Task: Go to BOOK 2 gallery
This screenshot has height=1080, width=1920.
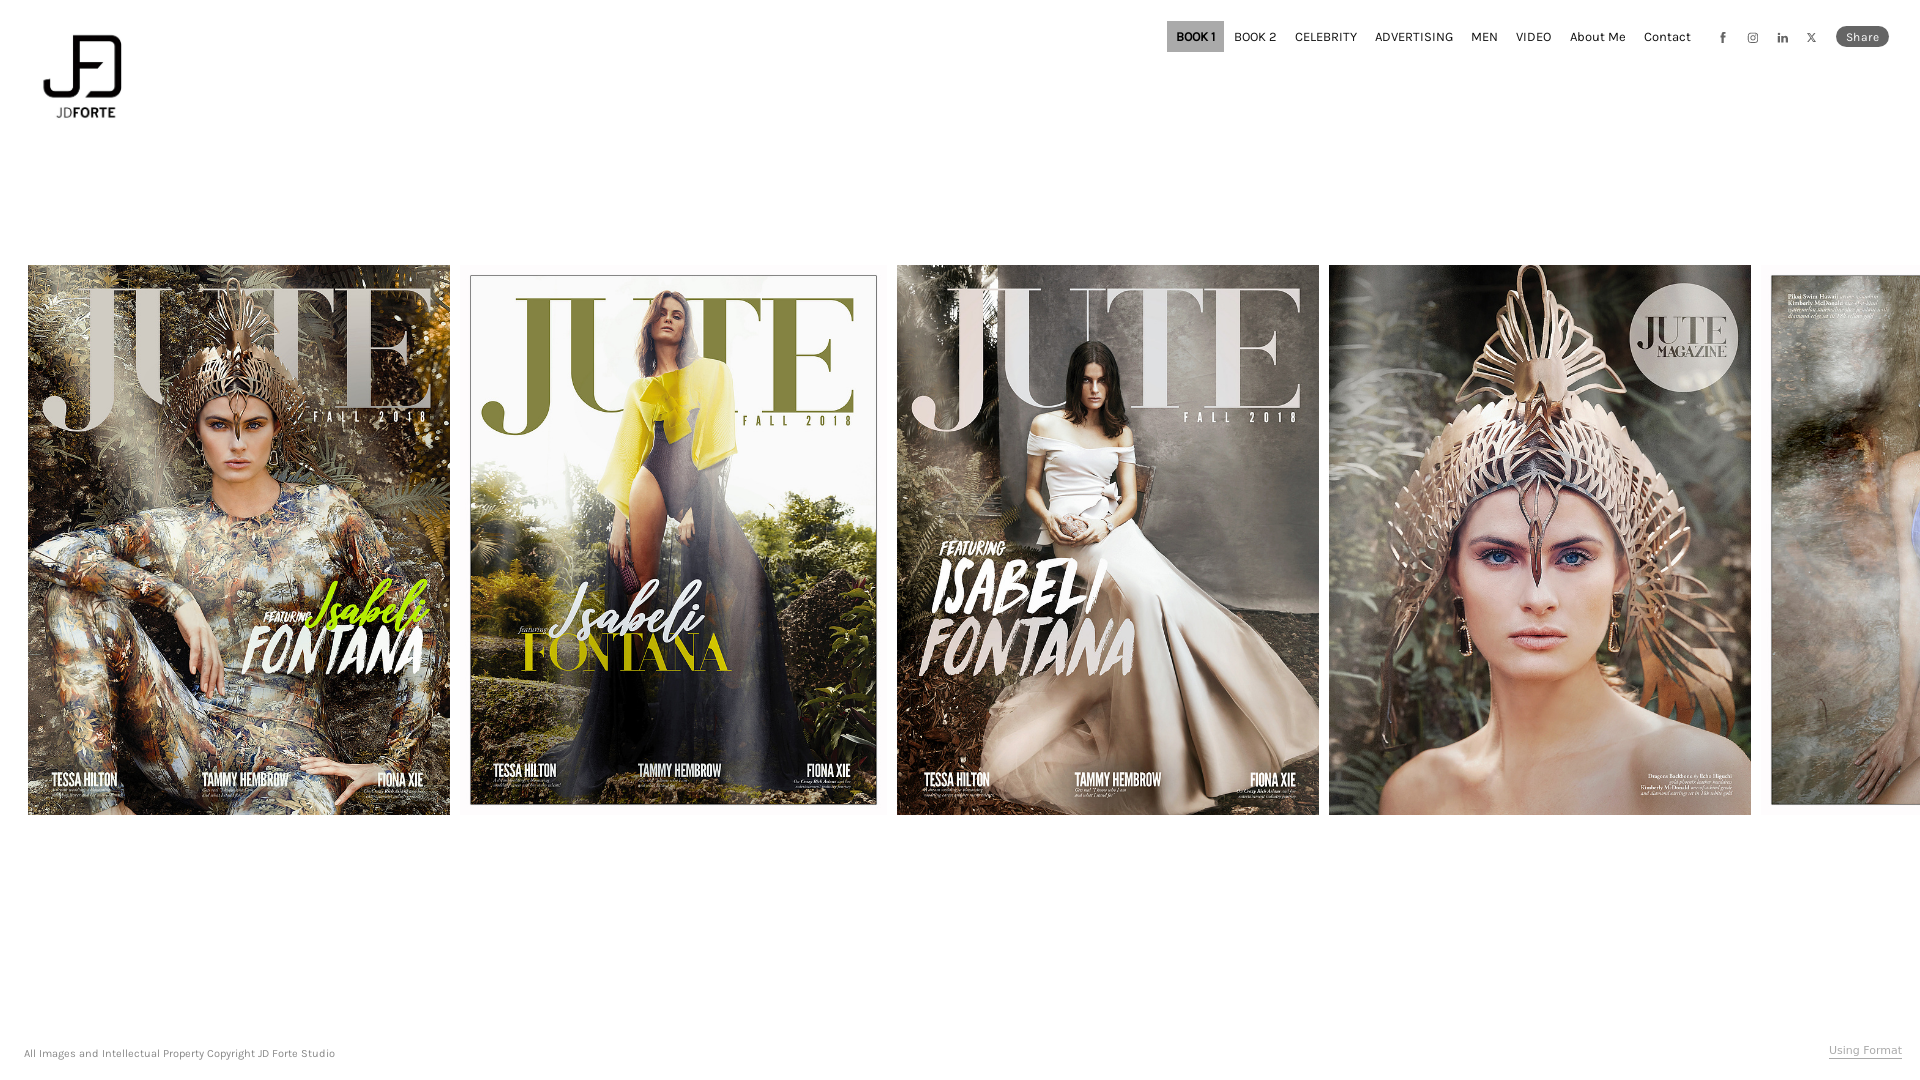Action: [x=1255, y=37]
